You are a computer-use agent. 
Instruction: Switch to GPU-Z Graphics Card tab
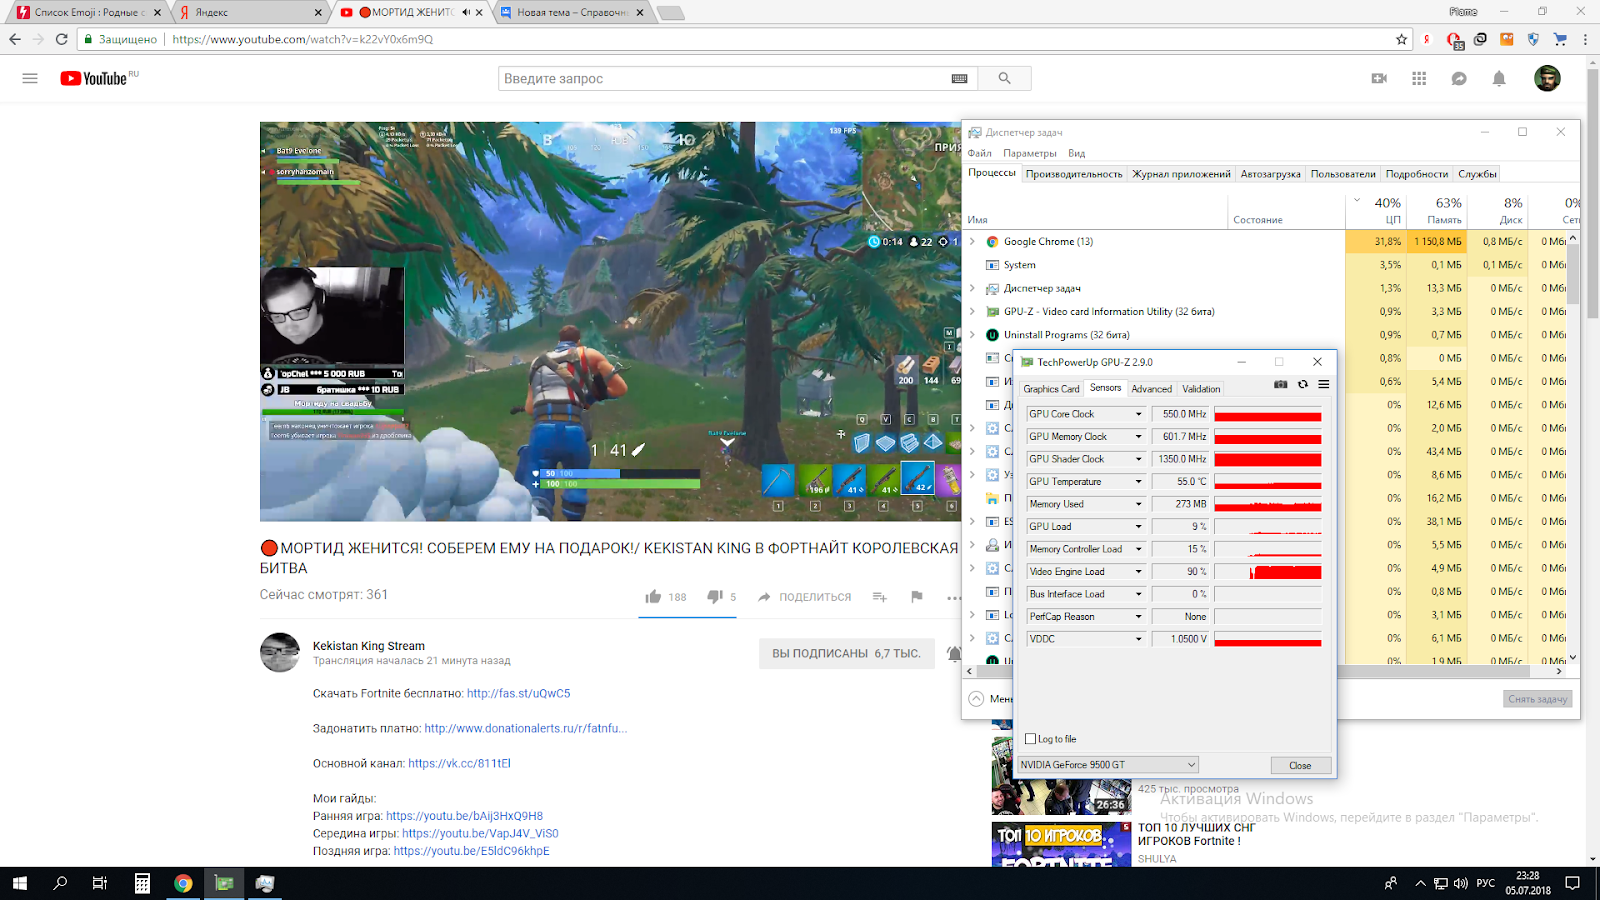(1051, 389)
